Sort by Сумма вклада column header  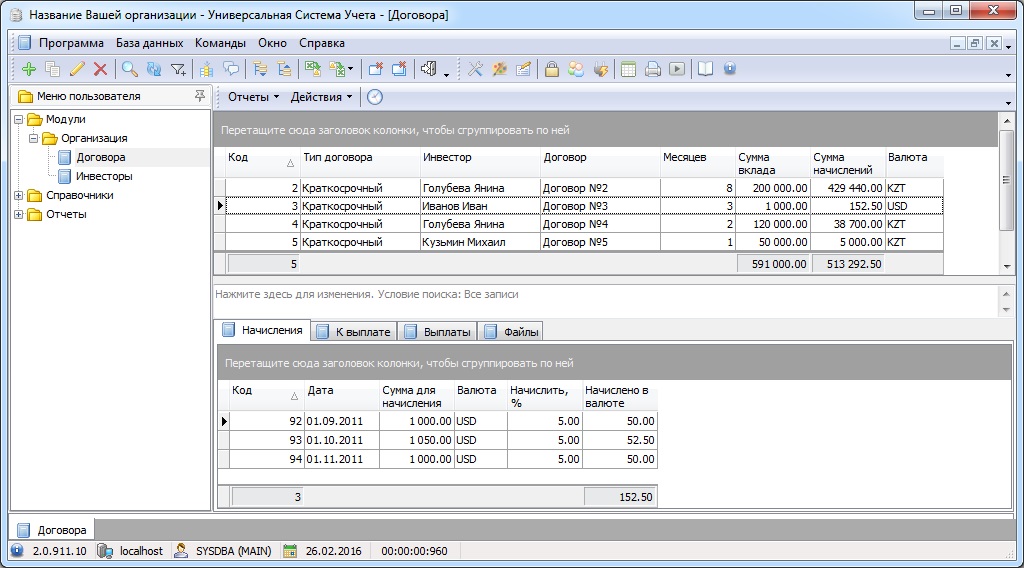click(773, 163)
